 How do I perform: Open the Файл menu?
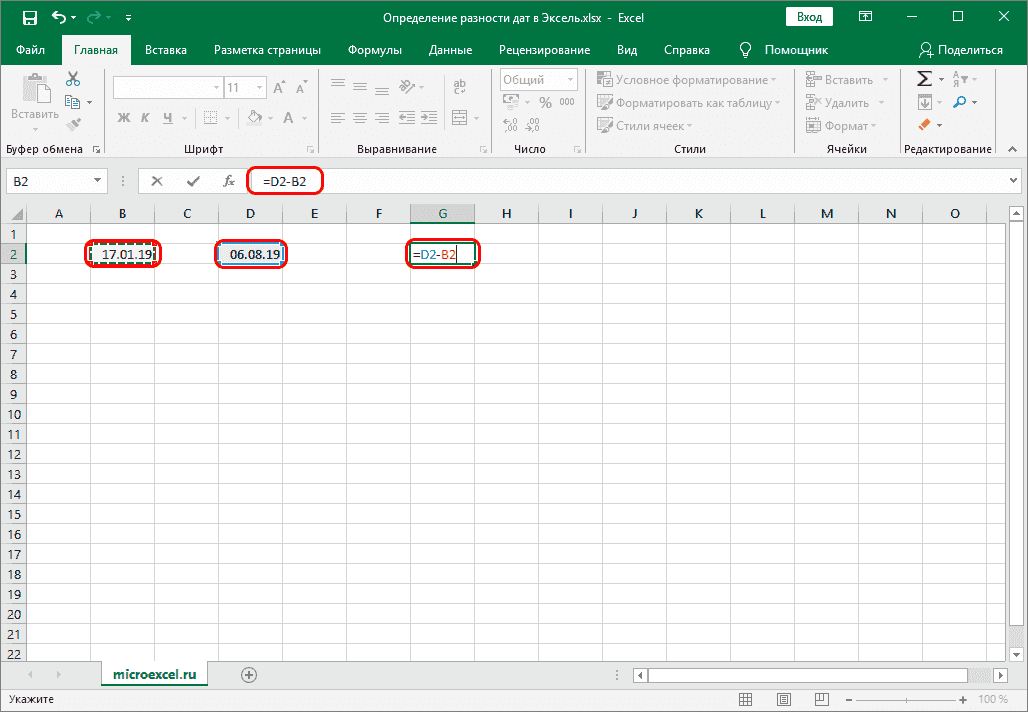pyautogui.click(x=30, y=50)
